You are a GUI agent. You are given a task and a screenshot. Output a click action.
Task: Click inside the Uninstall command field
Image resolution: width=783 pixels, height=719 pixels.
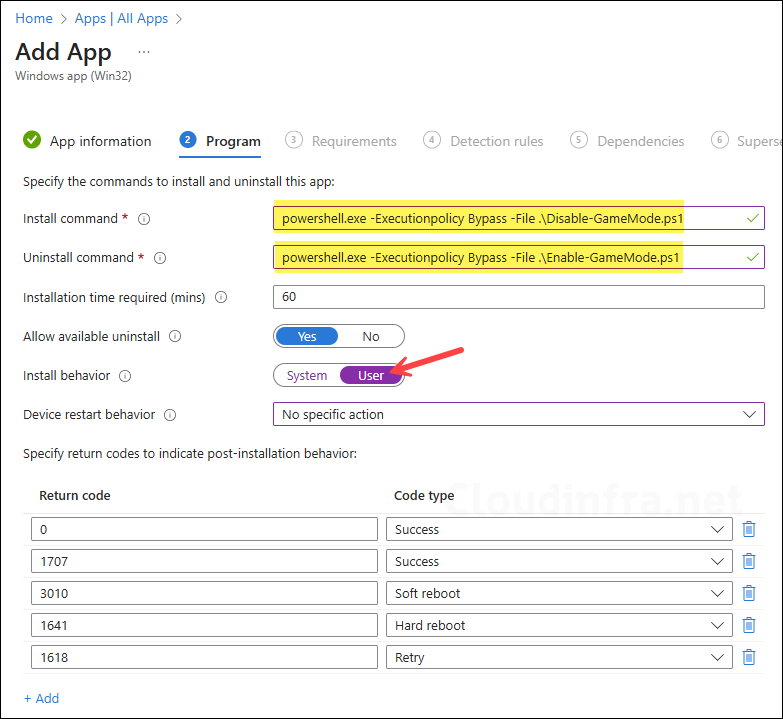[518, 257]
